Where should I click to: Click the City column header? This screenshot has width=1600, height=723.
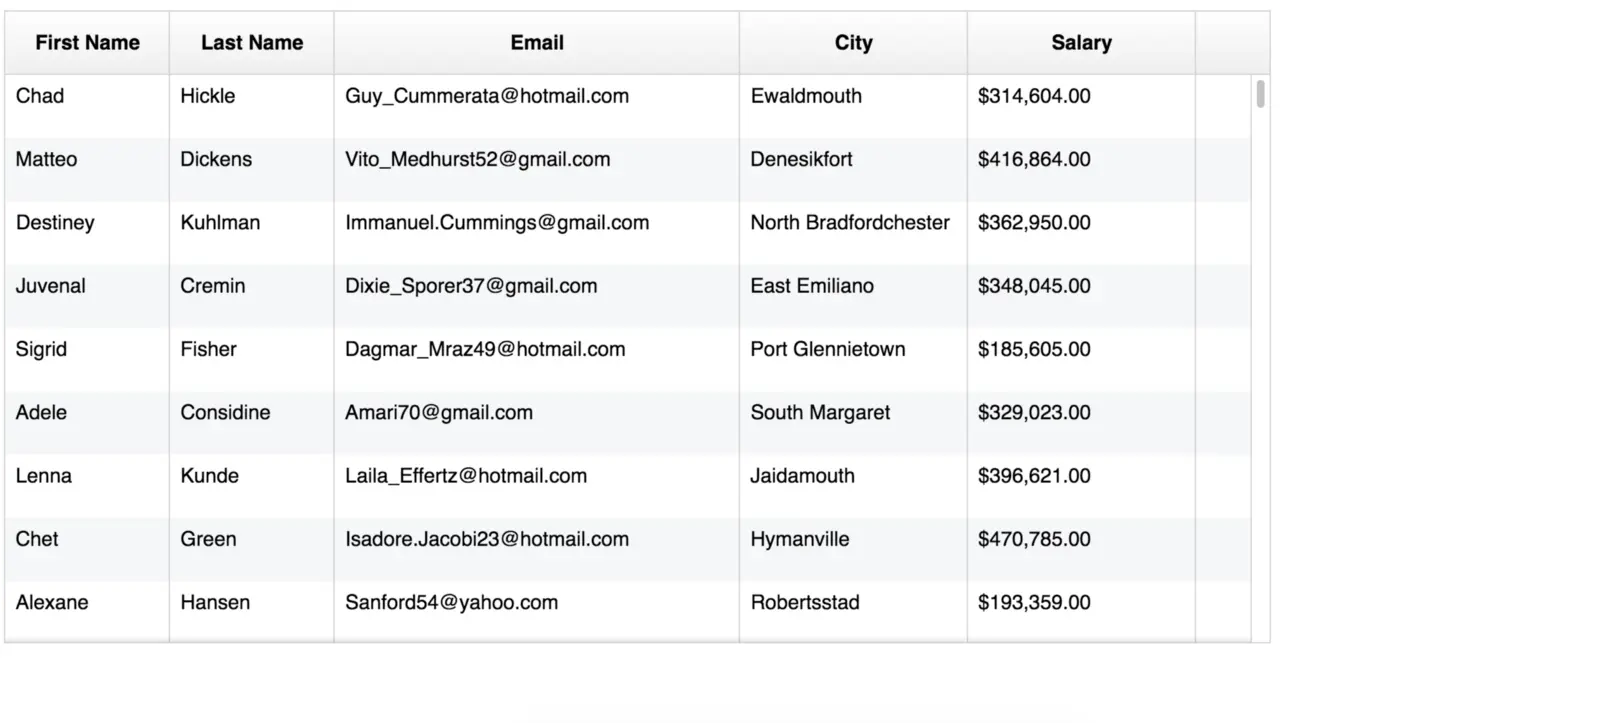(853, 43)
